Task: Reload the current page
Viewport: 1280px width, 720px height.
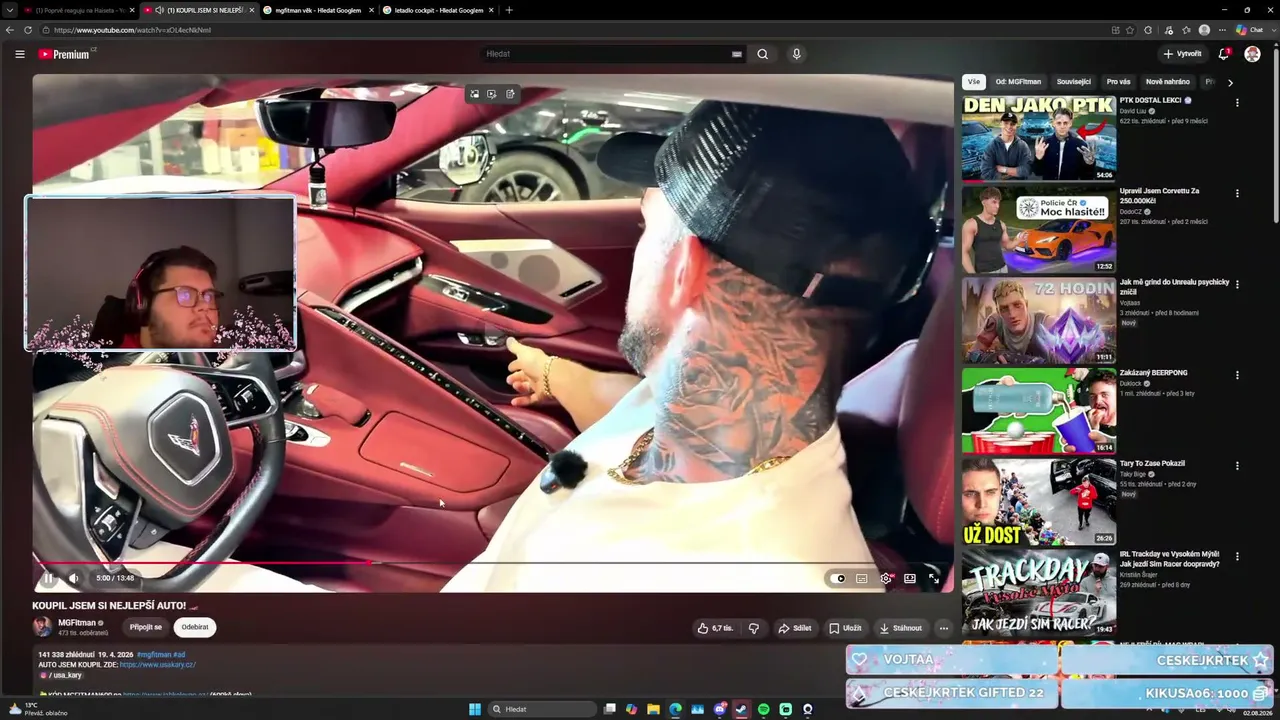Action: [x=28, y=30]
